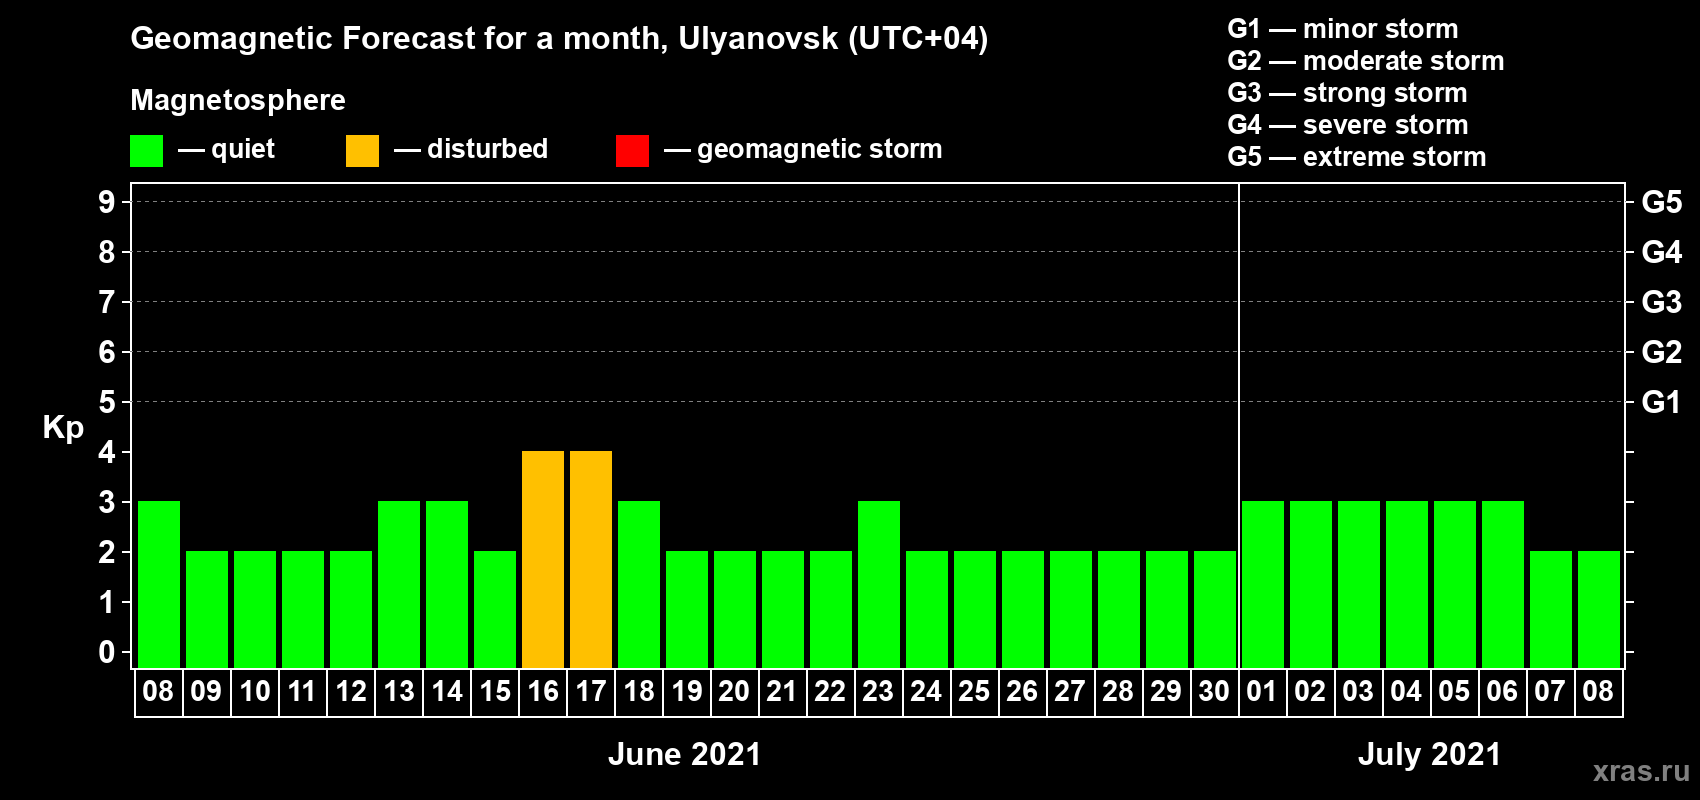Click the 'G2 — moderate storm' line

point(1366,61)
